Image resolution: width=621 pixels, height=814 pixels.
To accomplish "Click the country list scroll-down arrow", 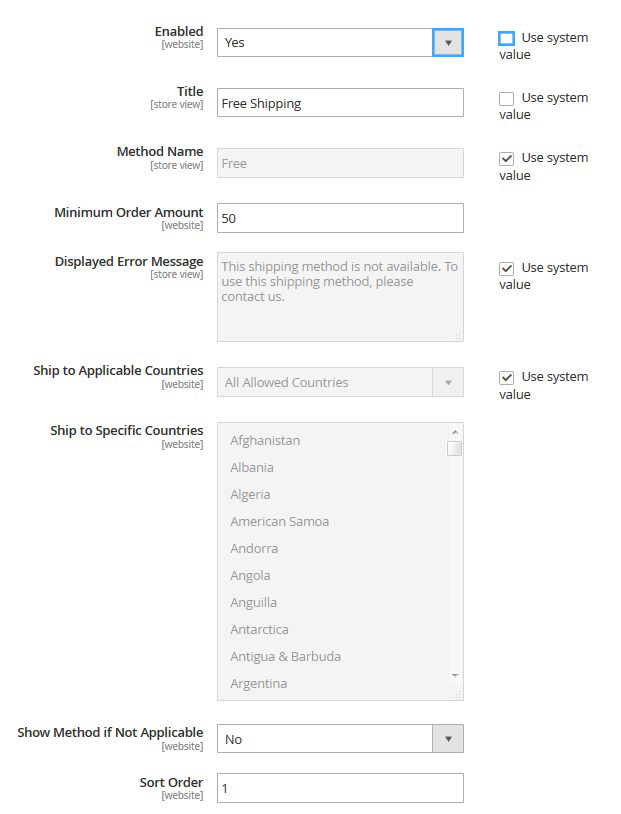I will click(x=455, y=675).
